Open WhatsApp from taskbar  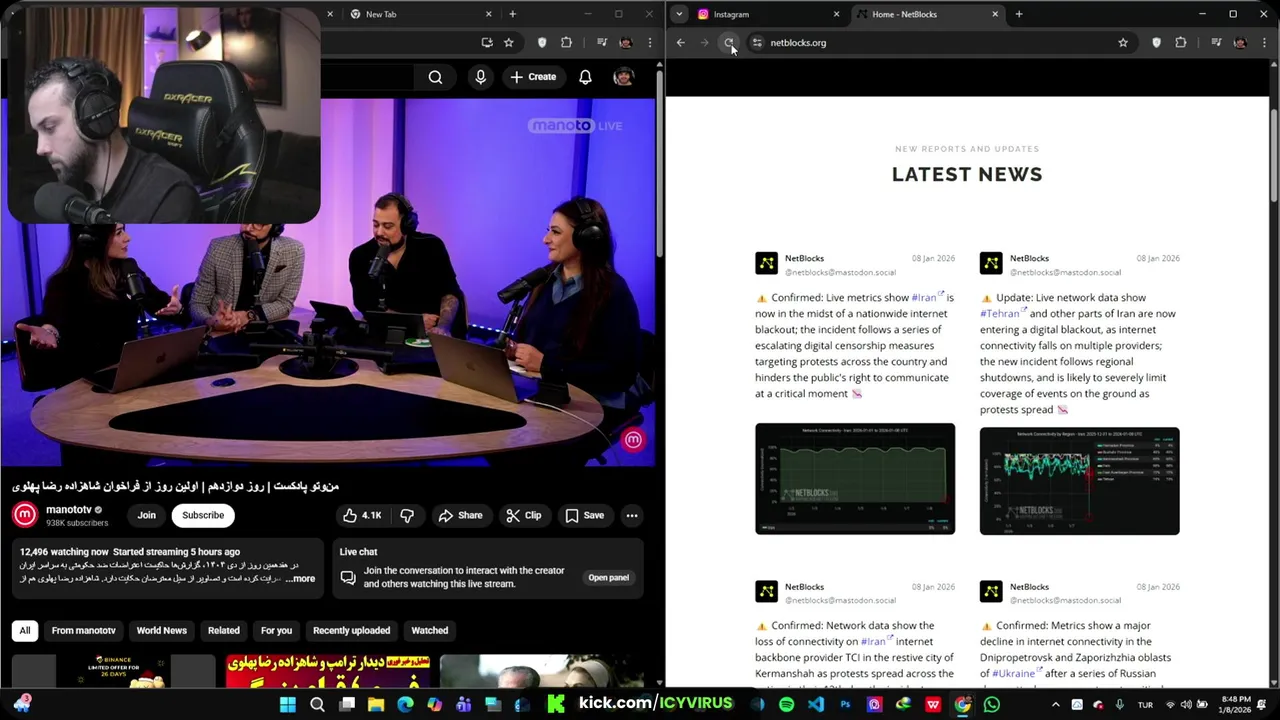pyautogui.click(x=991, y=705)
